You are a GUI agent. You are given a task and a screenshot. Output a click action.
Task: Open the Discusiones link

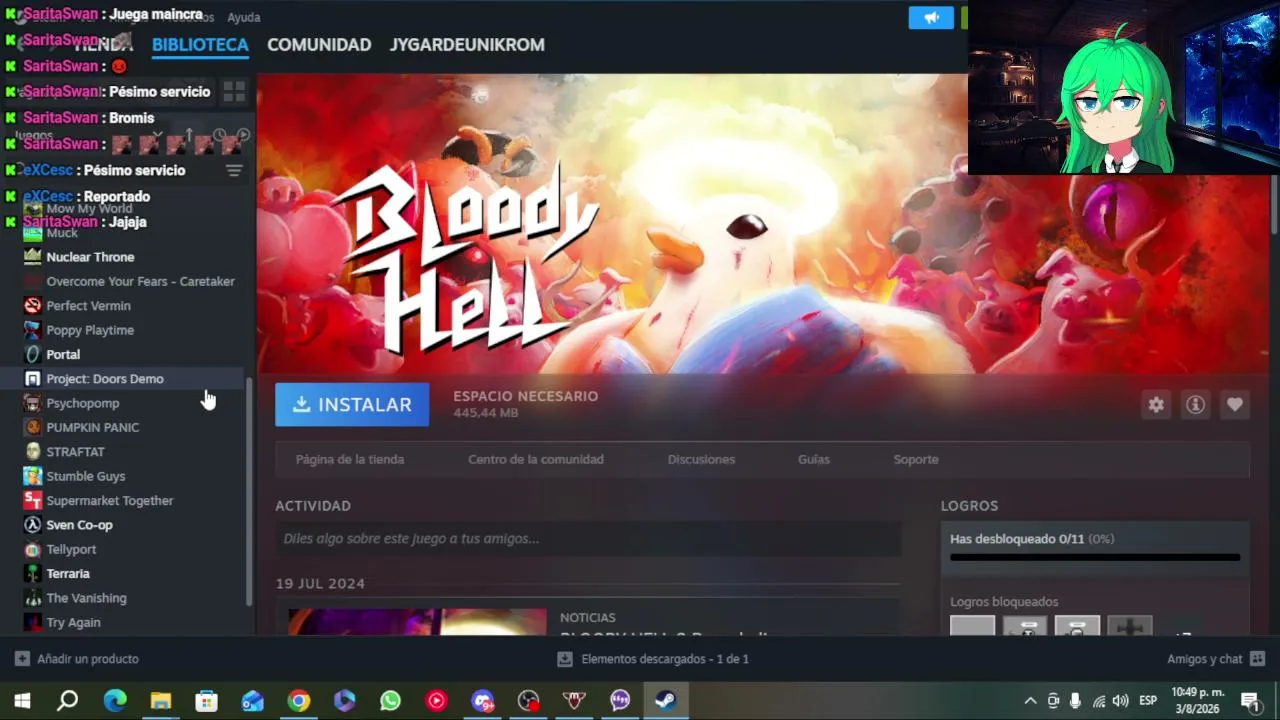coord(701,460)
